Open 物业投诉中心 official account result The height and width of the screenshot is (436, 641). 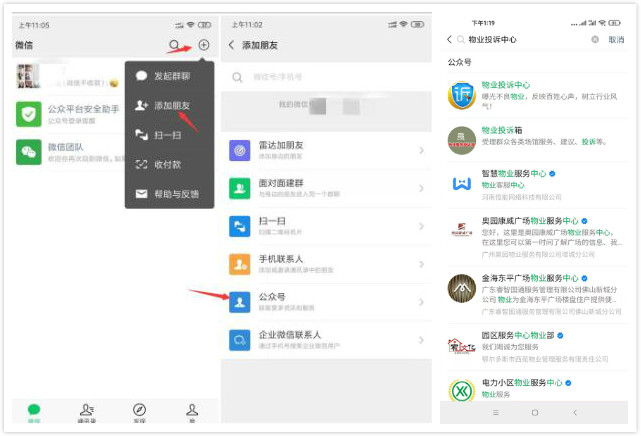point(536,95)
